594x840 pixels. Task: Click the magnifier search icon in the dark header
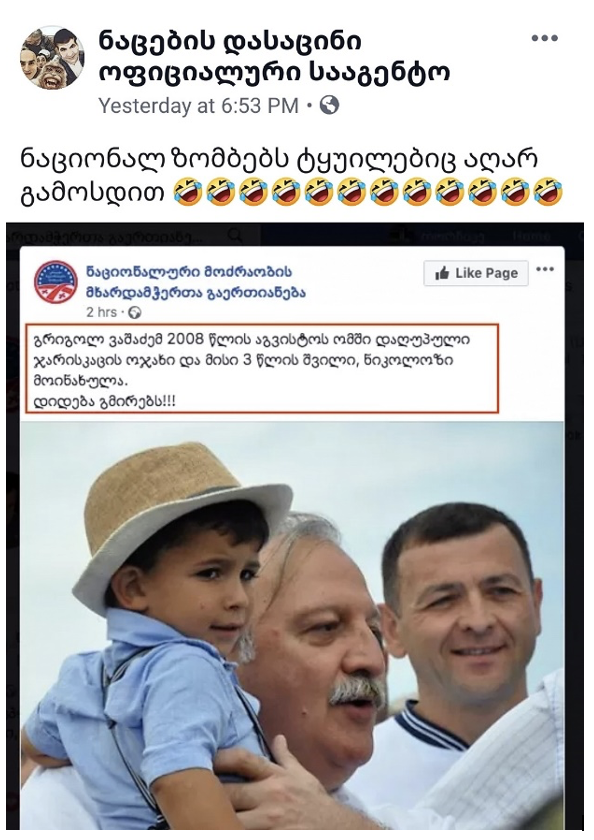click(x=234, y=235)
